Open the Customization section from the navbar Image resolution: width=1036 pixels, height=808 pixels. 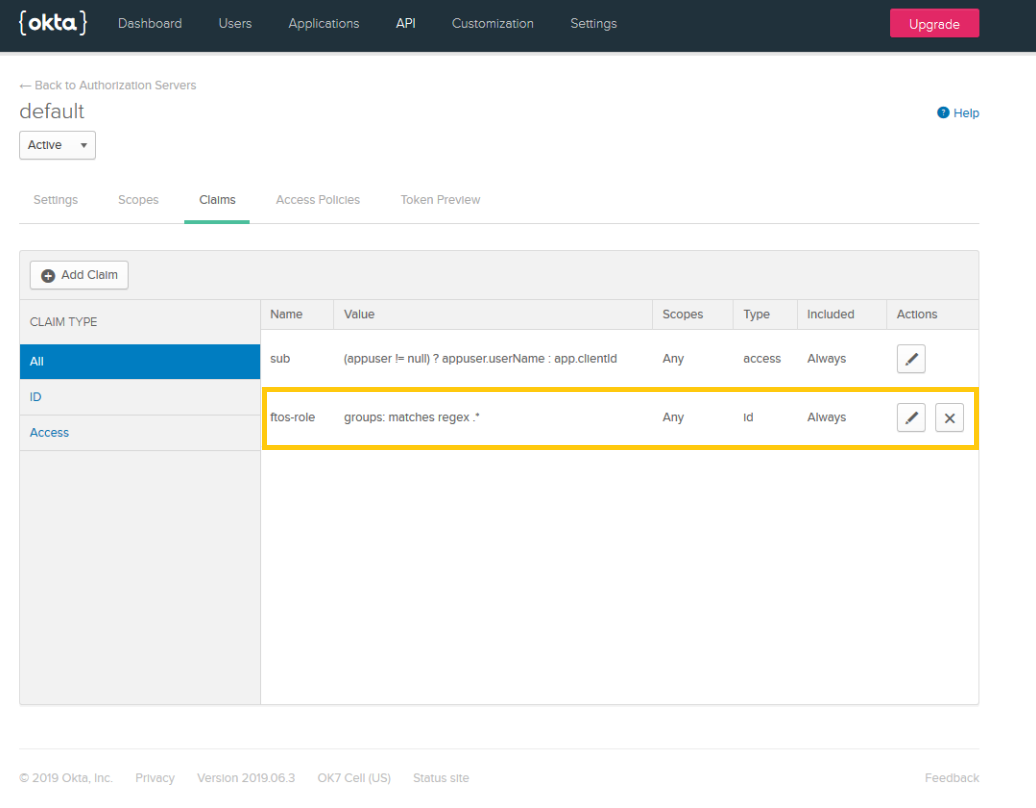tap(492, 23)
